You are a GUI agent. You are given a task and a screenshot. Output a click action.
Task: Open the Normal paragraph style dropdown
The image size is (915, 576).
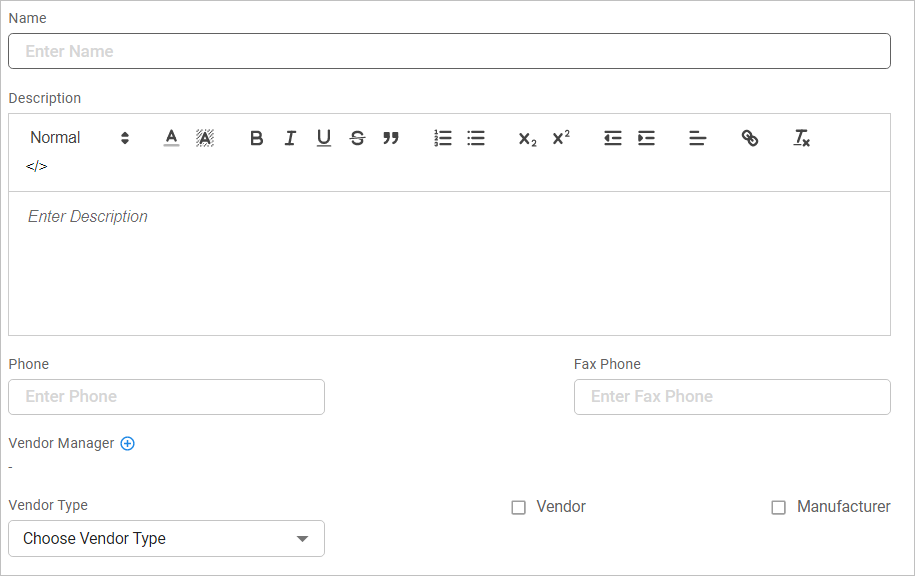point(80,138)
